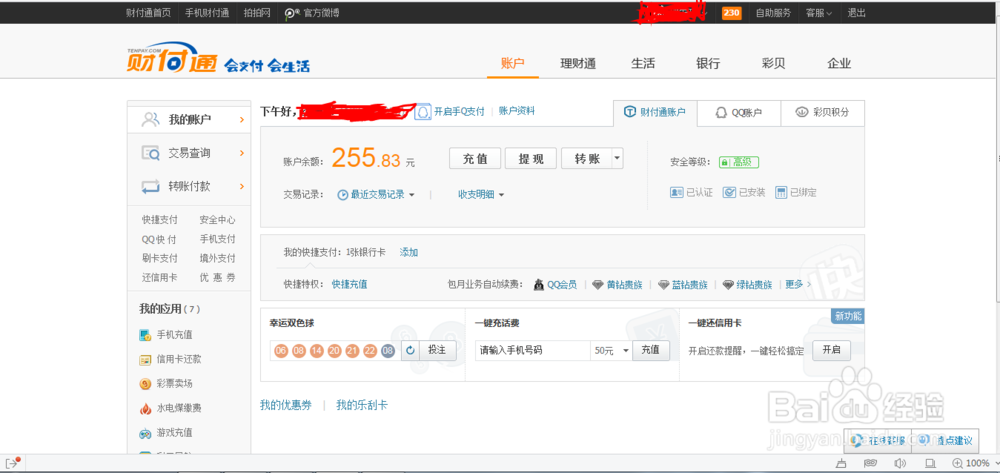The width and height of the screenshot is (1000, 473).
Task: Open the 银行 navigation tab
Action: pyautogui.click(x=708, y=64)
